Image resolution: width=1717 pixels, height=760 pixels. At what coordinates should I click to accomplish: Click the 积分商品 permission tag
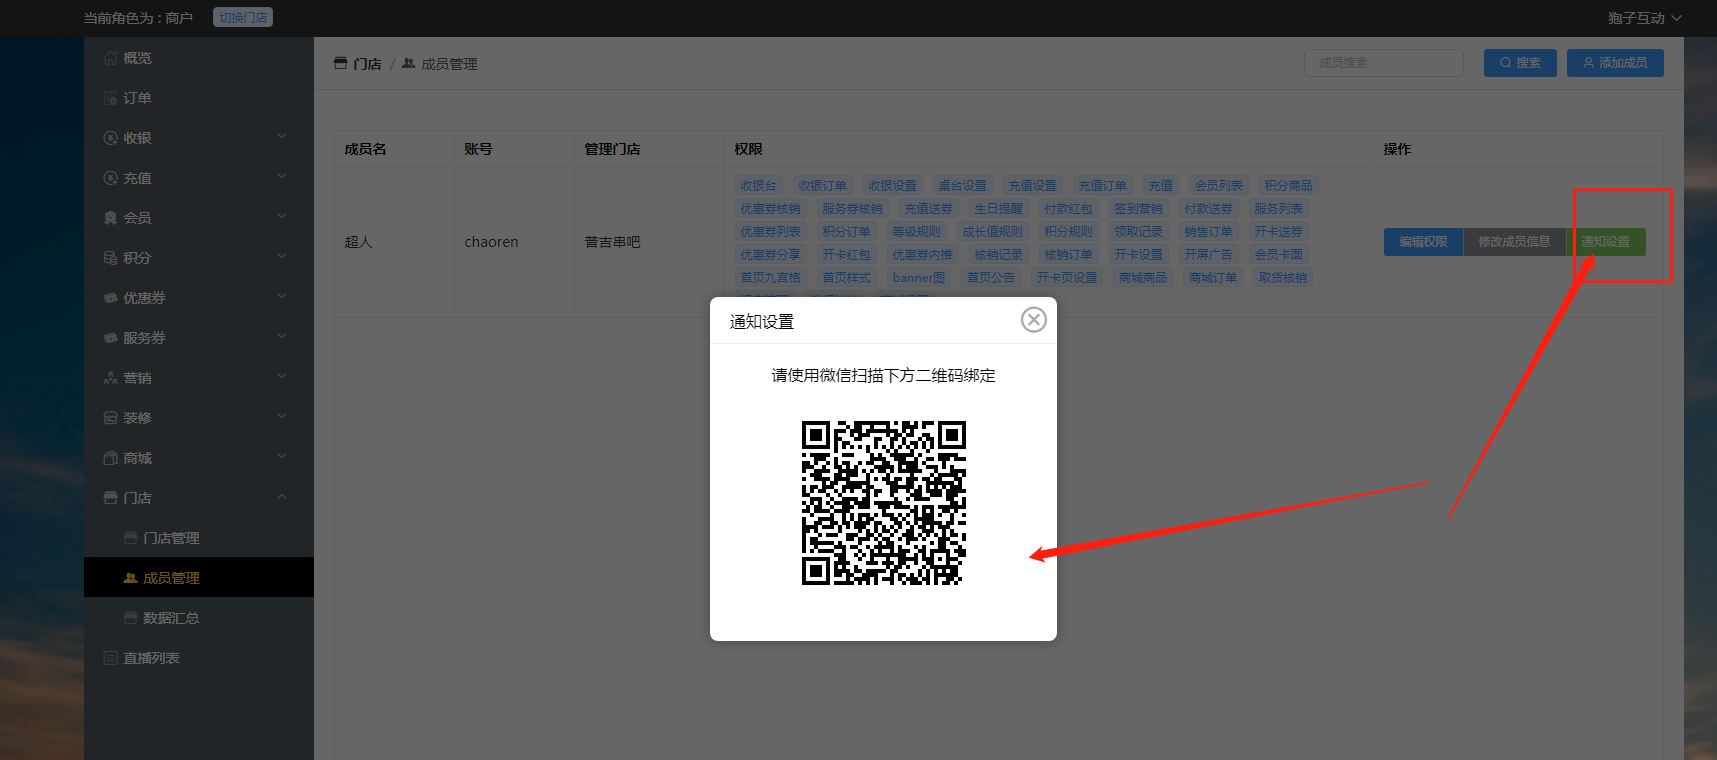click(x=1288, y=186)
